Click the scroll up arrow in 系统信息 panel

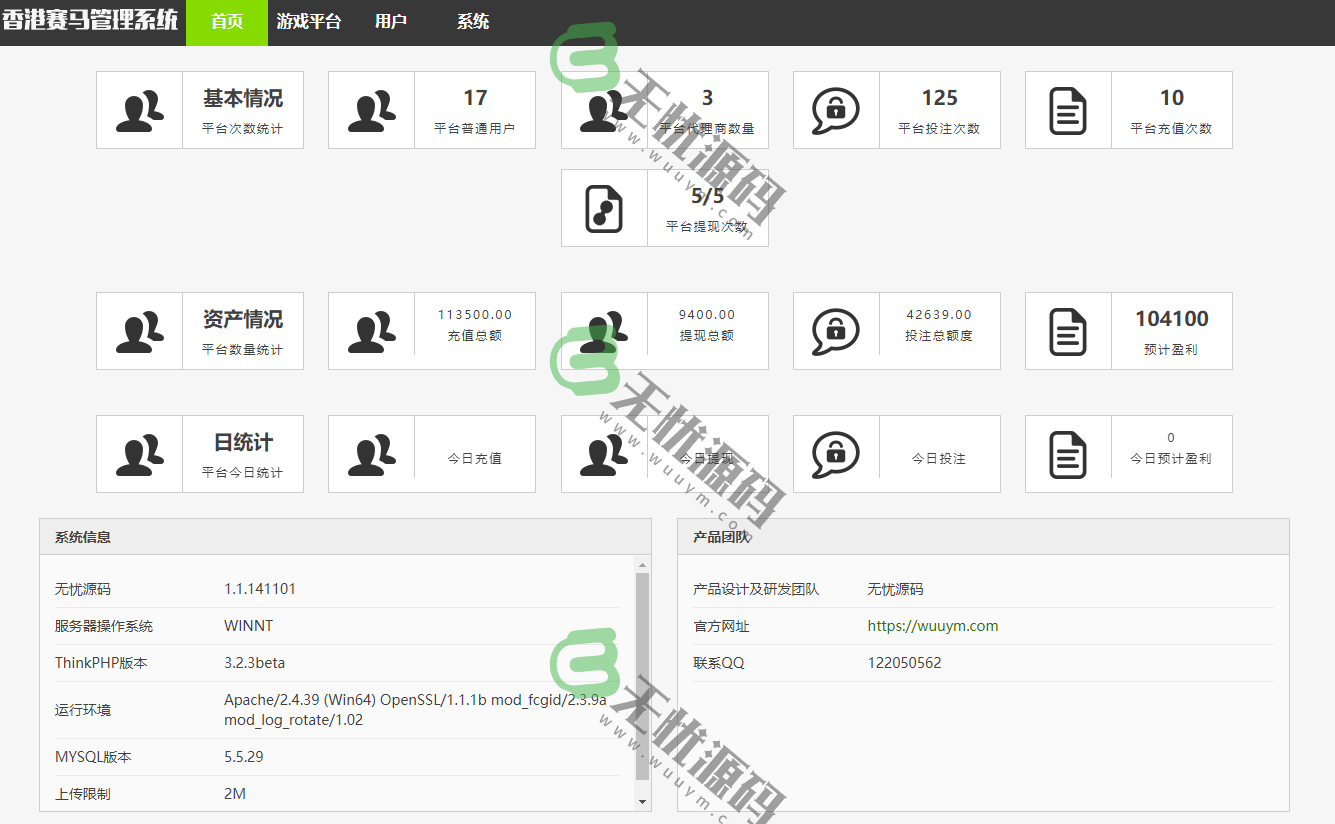[x=642, y=565]
